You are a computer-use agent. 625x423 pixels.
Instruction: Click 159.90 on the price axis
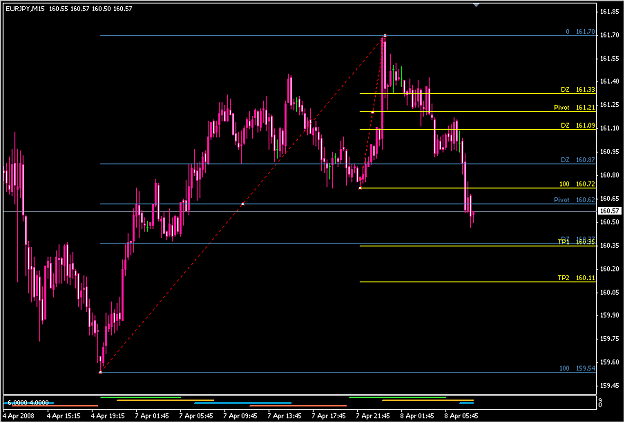coord(609,316)
